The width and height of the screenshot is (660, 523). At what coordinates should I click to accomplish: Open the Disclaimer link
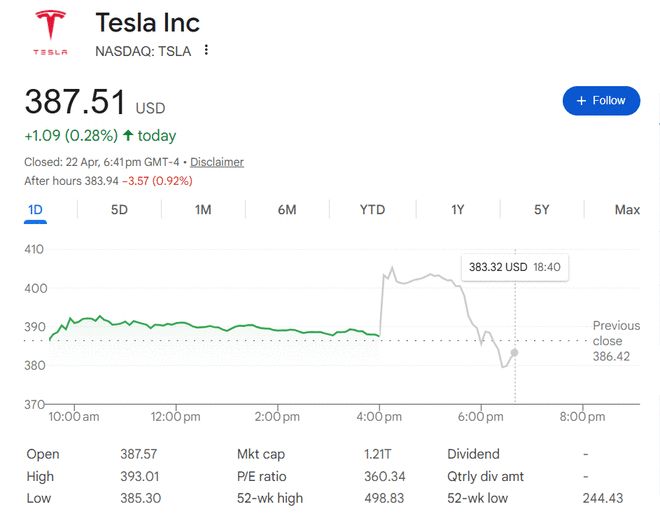pyautogui.click(x=217, y=162)
